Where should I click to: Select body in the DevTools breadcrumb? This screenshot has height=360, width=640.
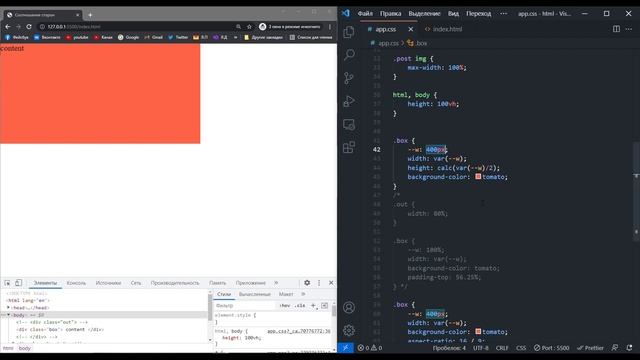coord(24,348)
